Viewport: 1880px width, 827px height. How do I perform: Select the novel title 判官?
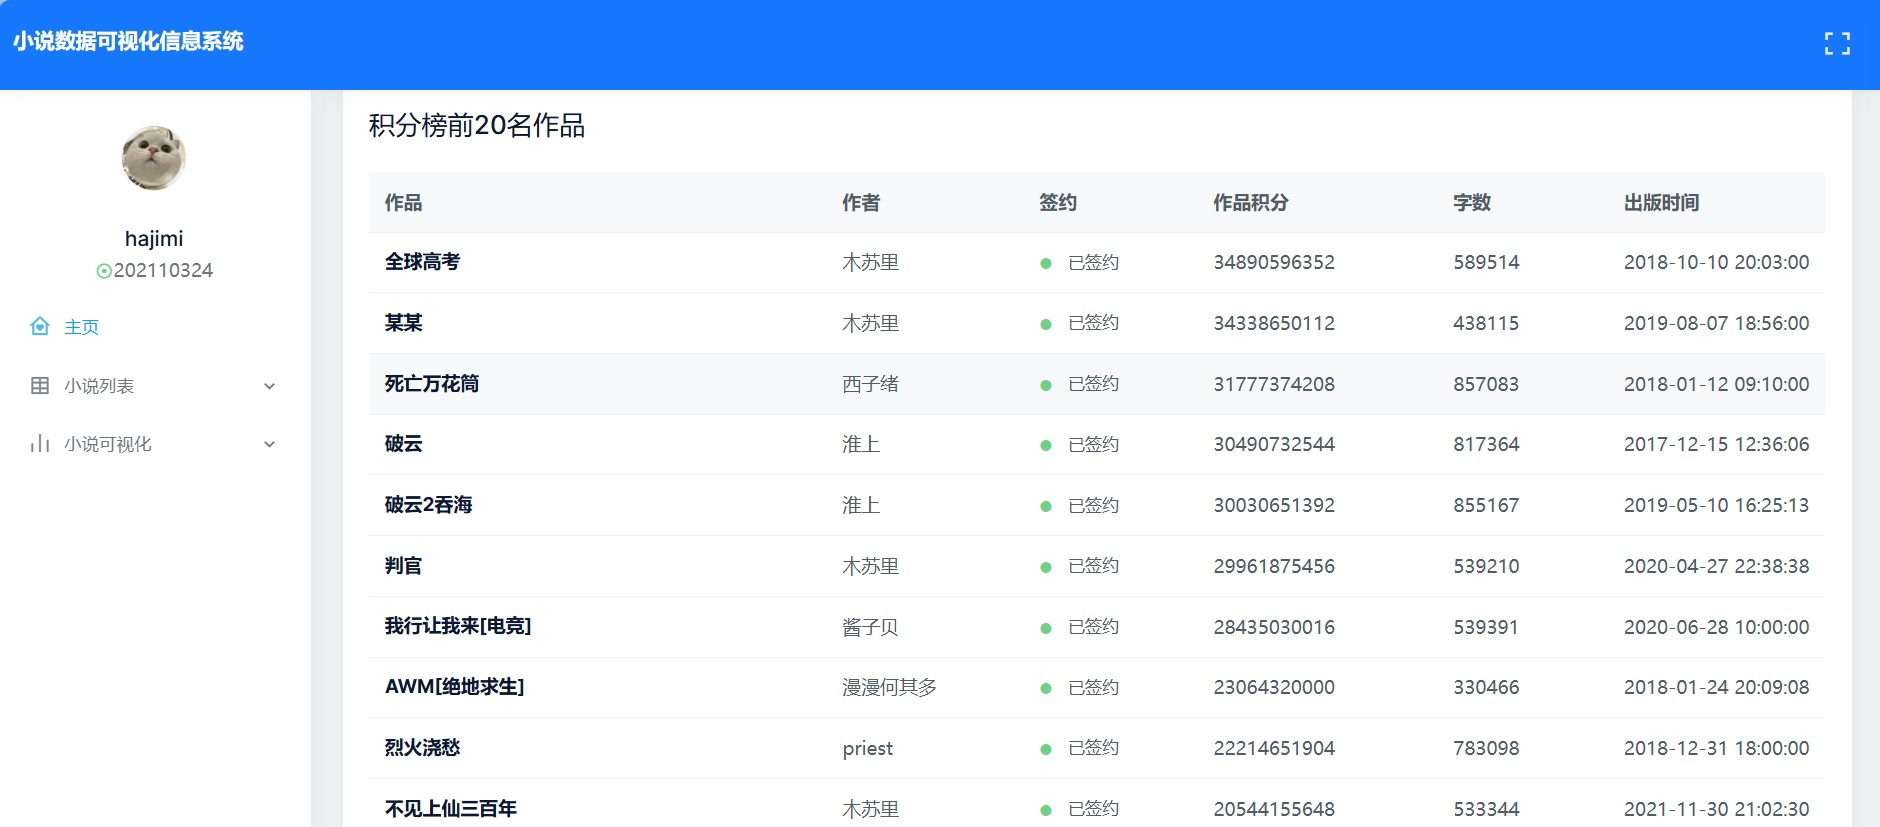coord(403,566)
